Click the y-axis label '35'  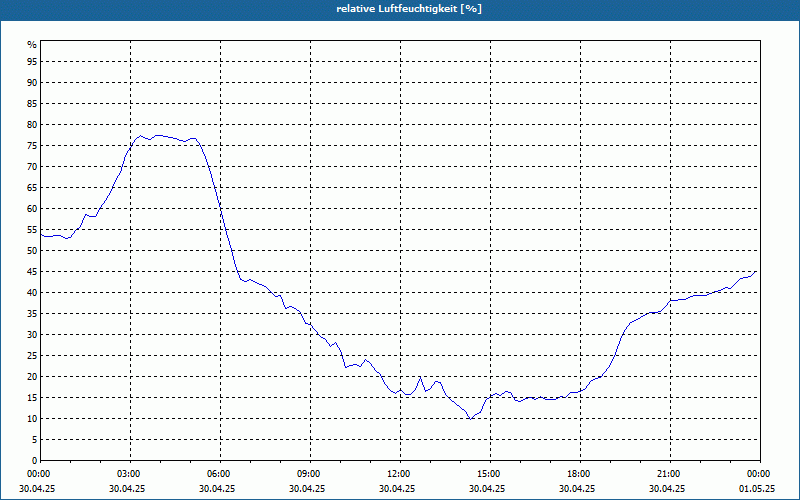[x=32, y=314]
